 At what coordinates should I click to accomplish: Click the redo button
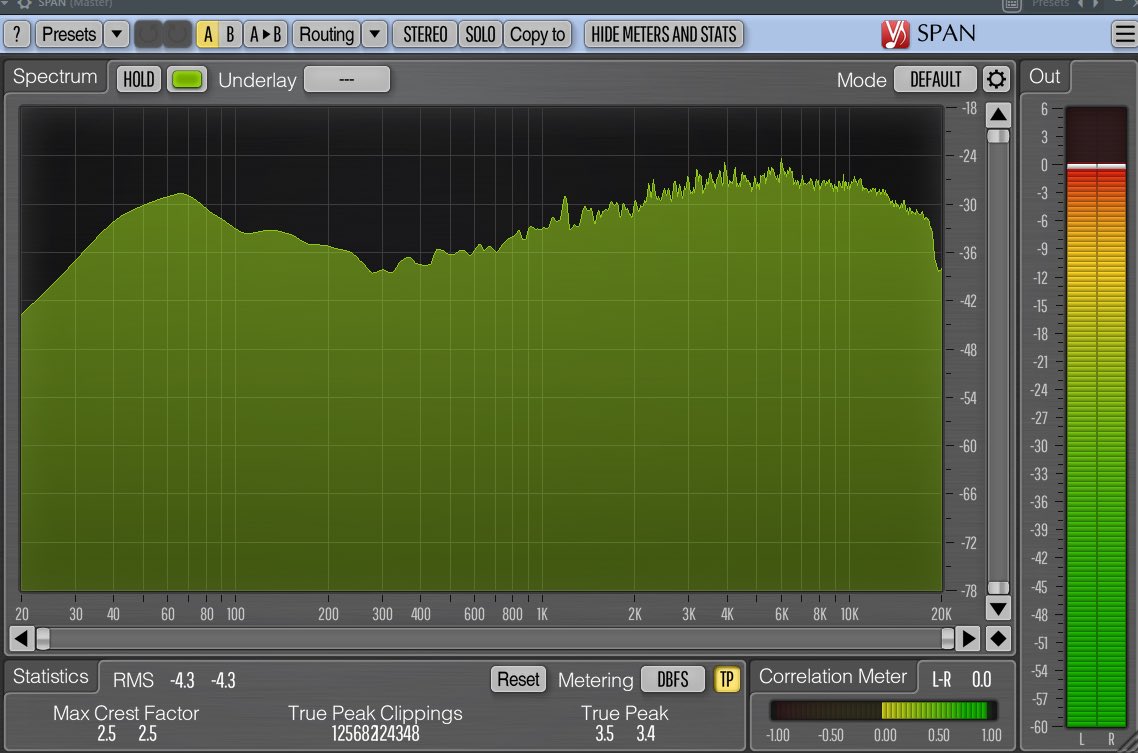point(177,34)
